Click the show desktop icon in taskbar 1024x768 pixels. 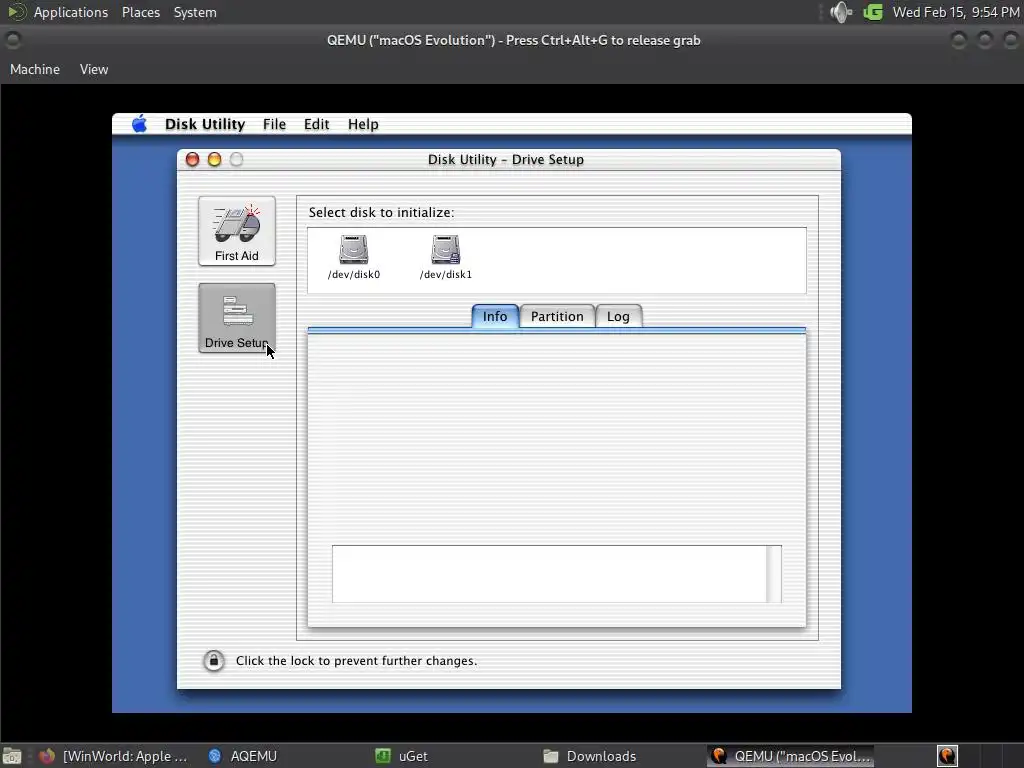(x=12, y=756)
